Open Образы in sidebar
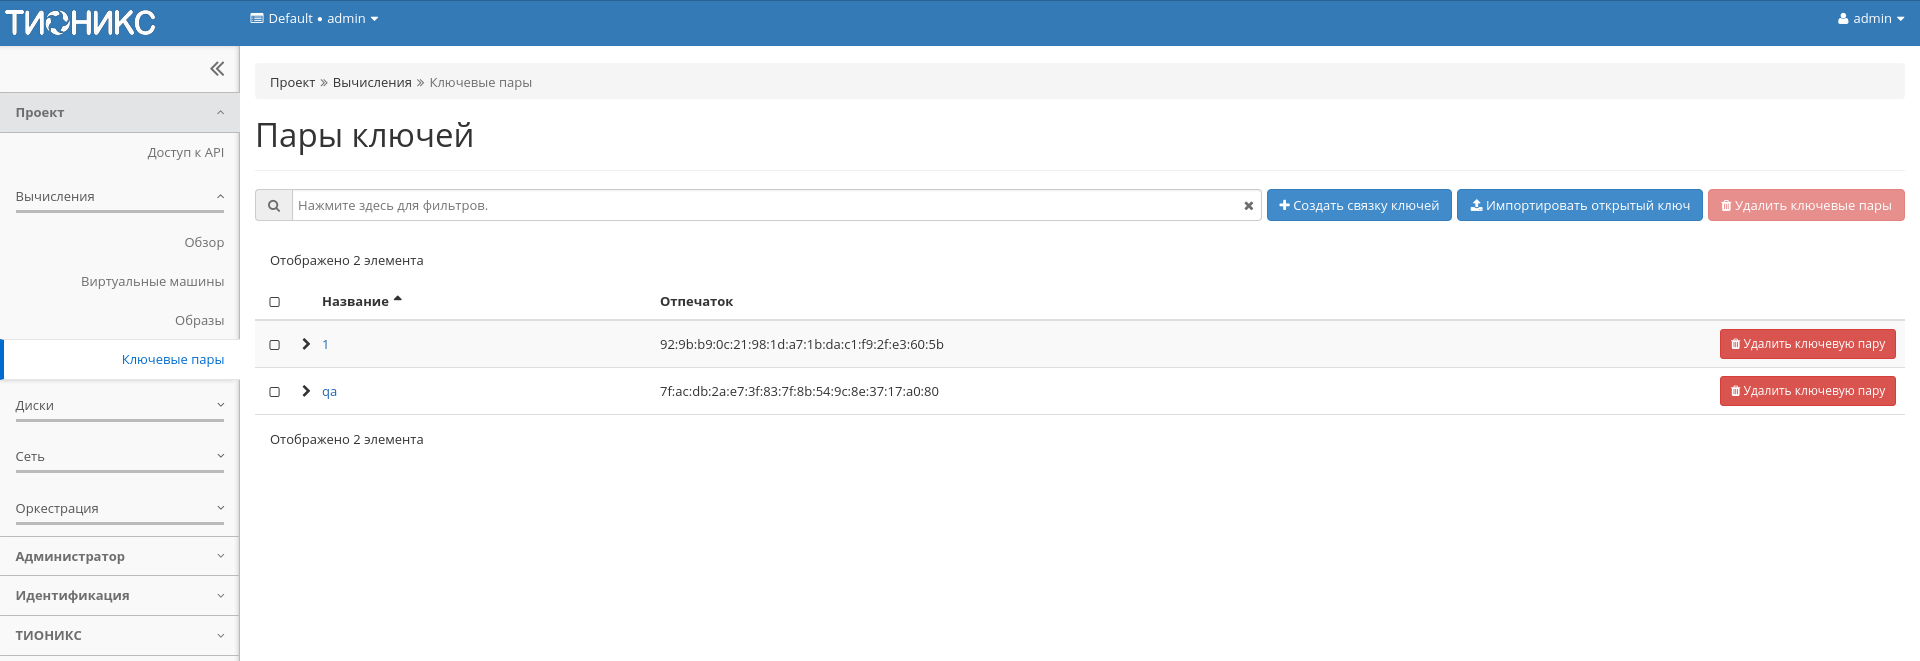Screen dimensions: 1920x661 pos(199,321)
